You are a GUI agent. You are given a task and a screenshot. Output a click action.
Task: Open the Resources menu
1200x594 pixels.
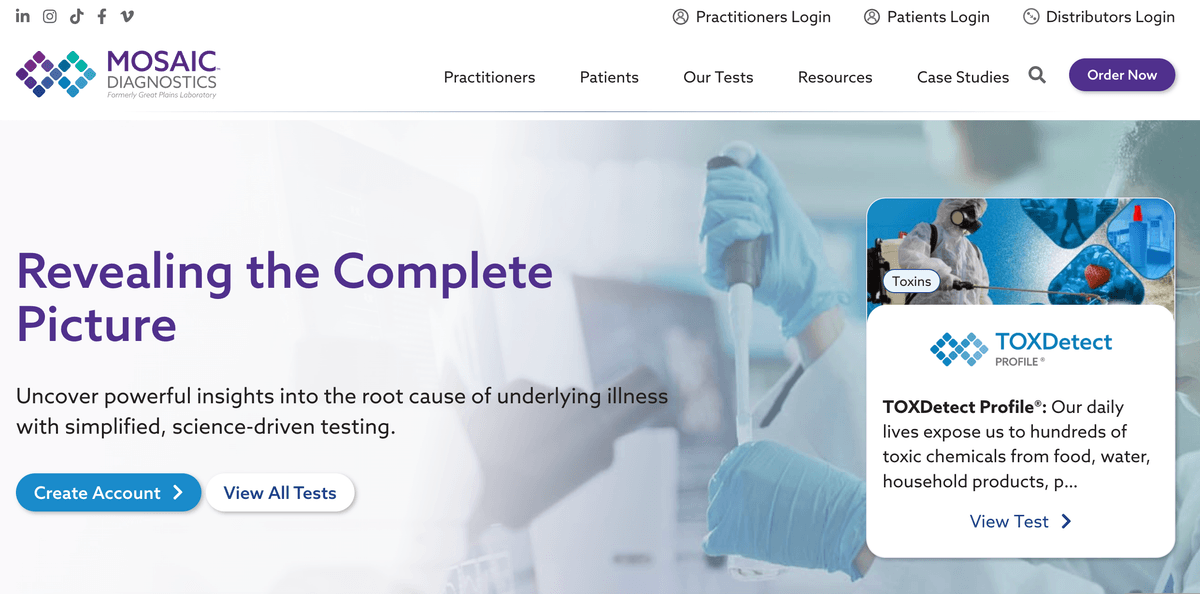point(835,77)
